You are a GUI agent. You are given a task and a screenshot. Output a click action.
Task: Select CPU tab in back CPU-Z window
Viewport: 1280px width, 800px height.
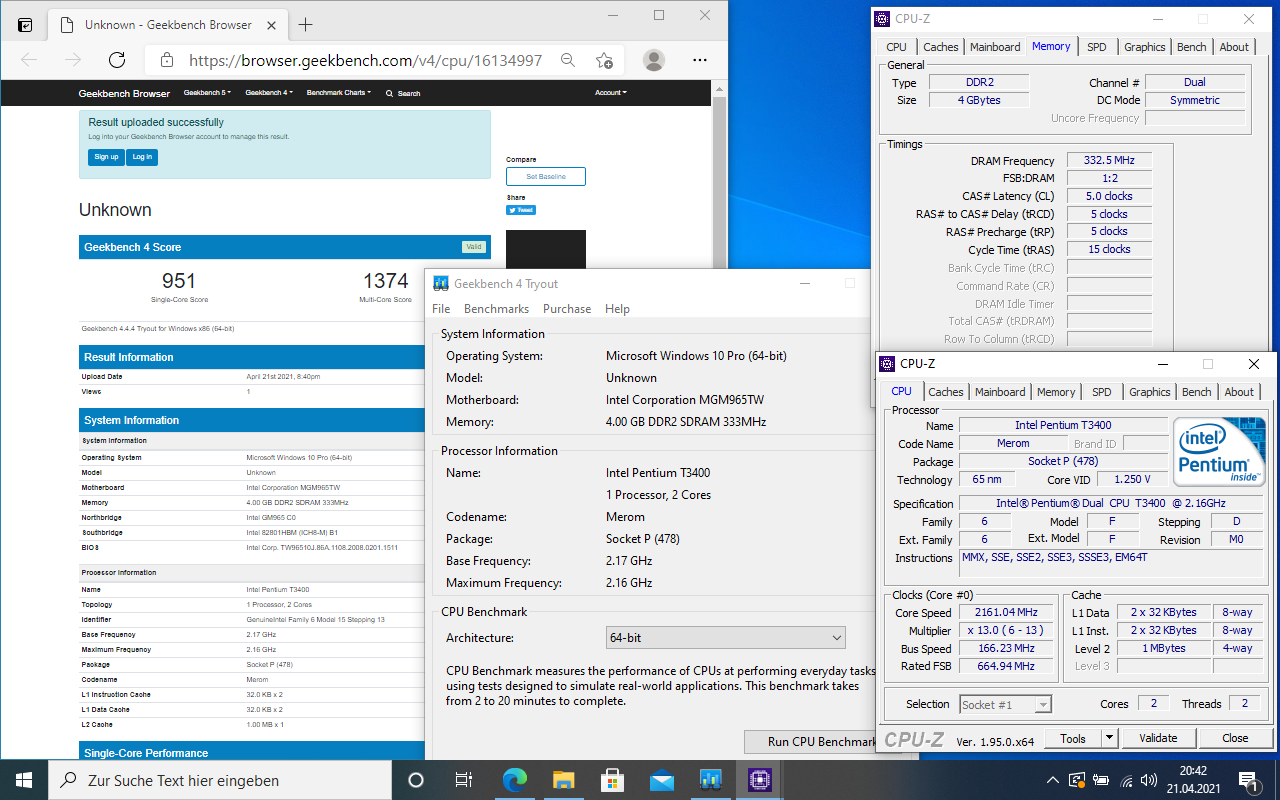point(897,47)
